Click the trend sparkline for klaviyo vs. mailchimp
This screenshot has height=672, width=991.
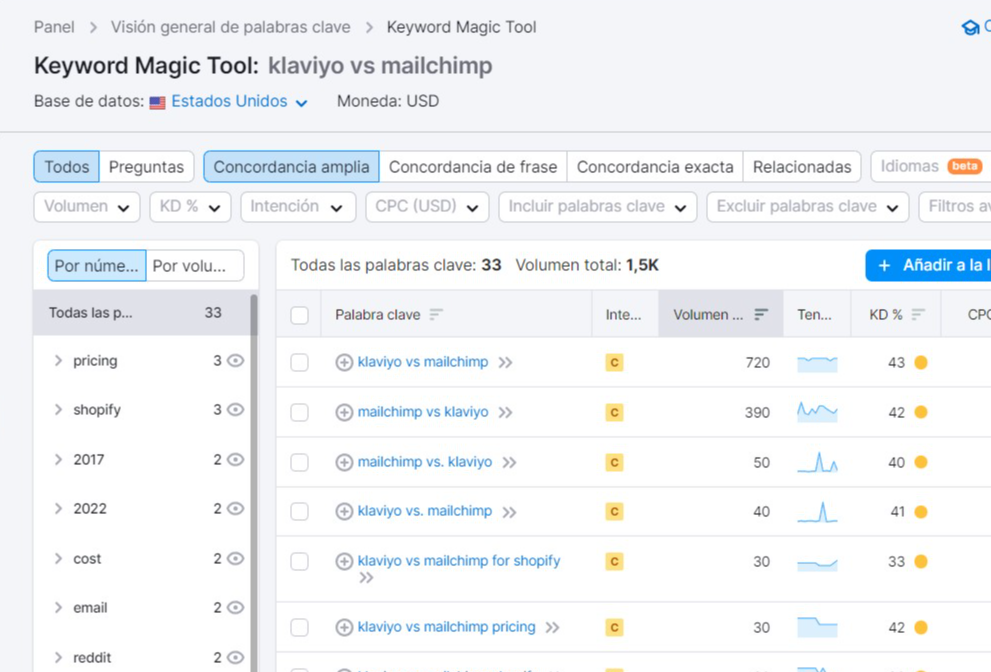(x=817, y=512)
